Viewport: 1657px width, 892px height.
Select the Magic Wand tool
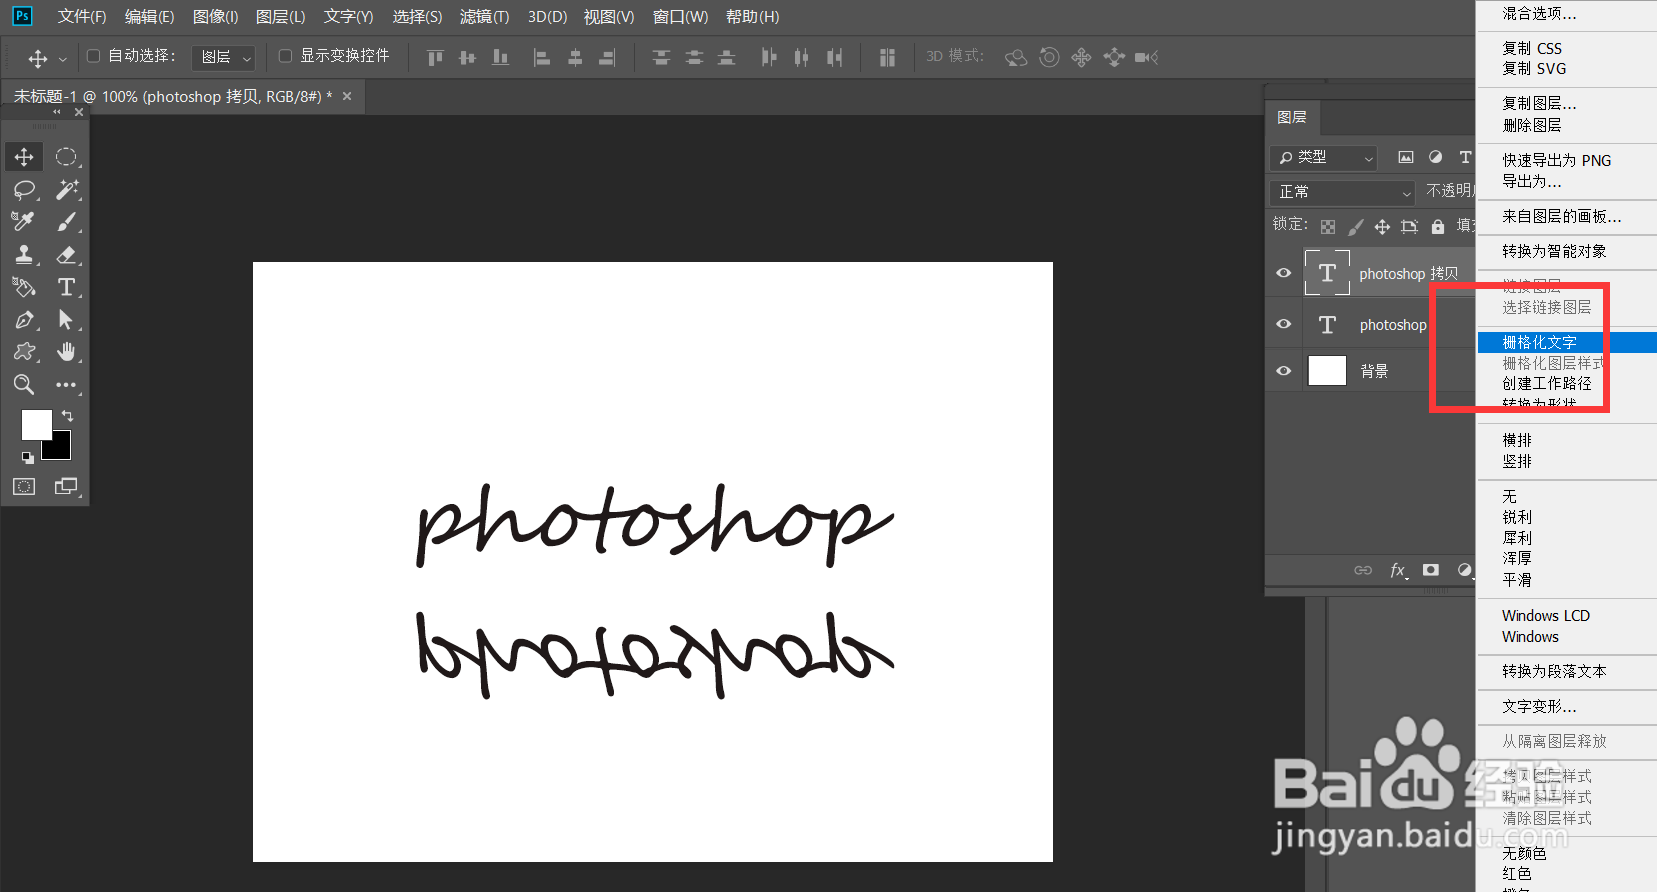(x=66, y=189)
